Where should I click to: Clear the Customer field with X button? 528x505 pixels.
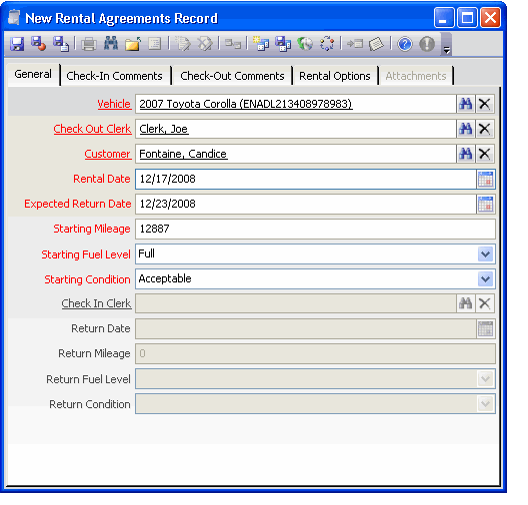485,154
